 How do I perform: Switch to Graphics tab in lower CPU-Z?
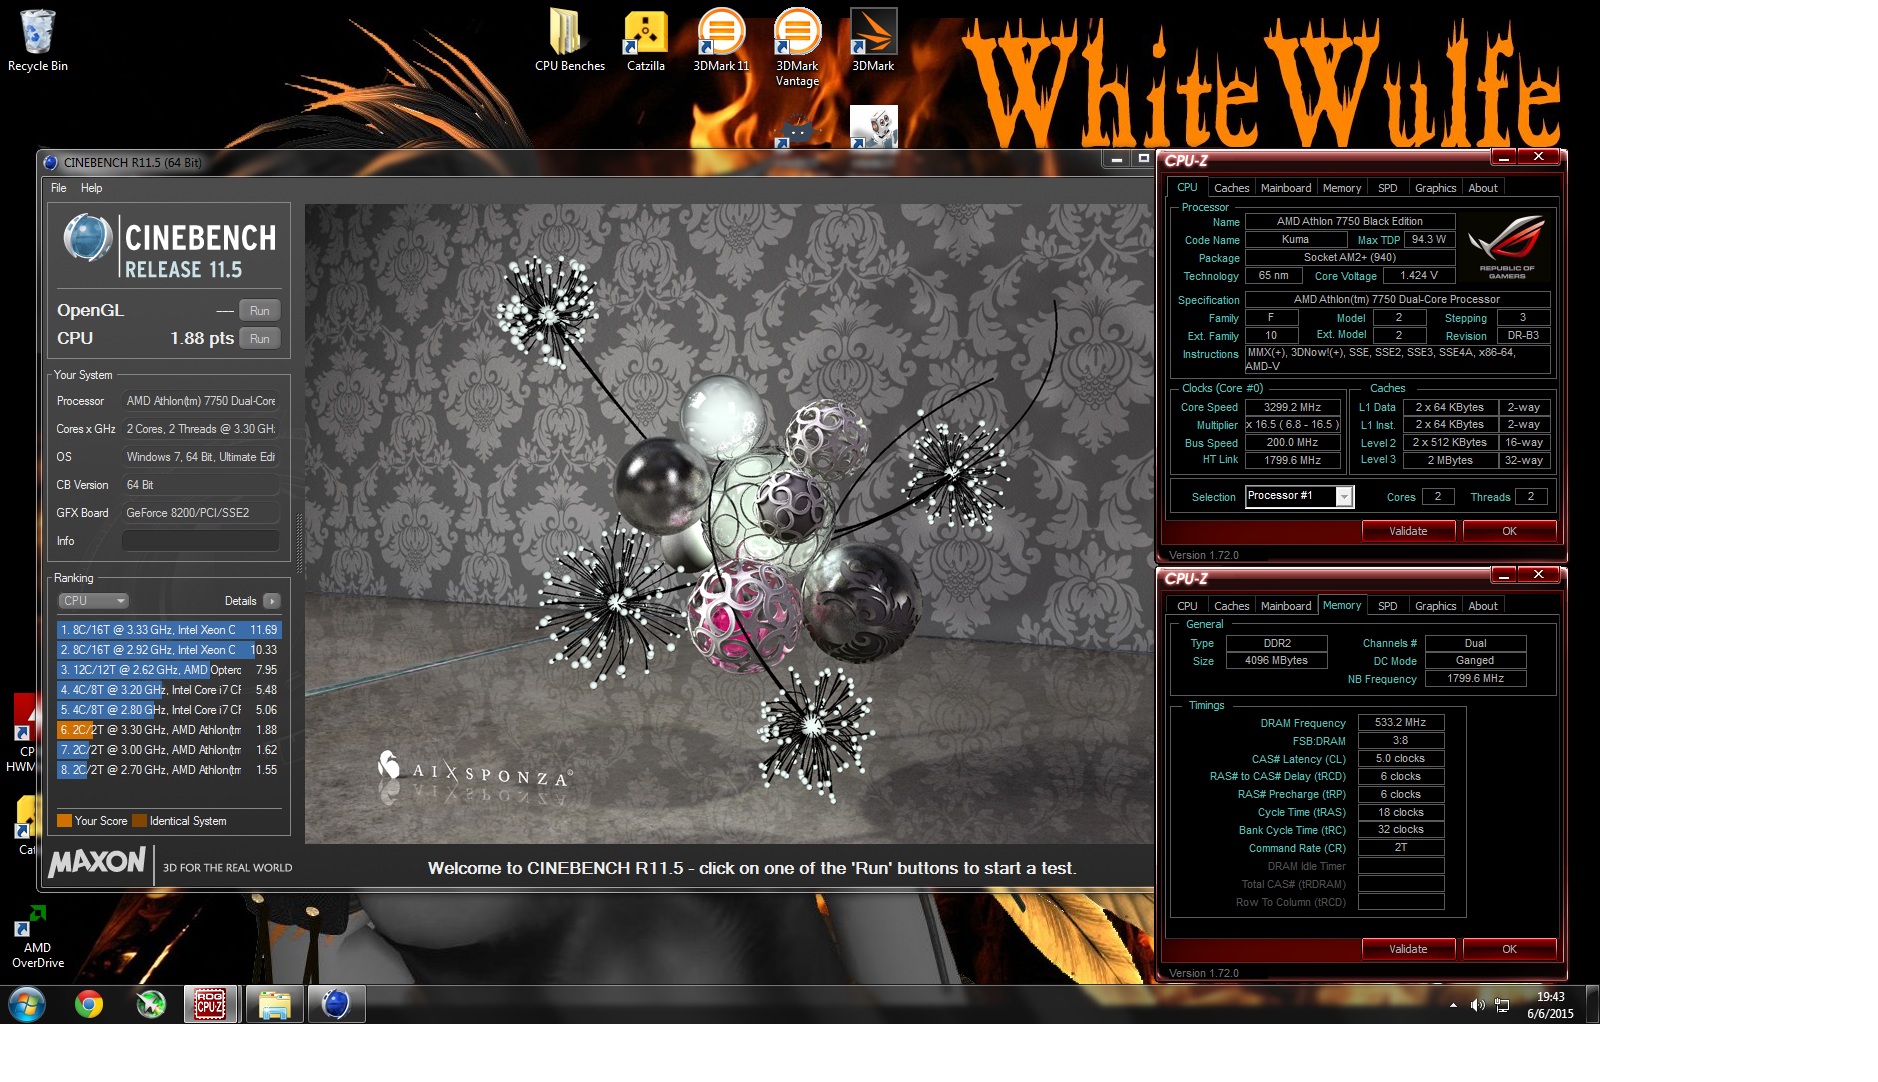point(1435,606)
